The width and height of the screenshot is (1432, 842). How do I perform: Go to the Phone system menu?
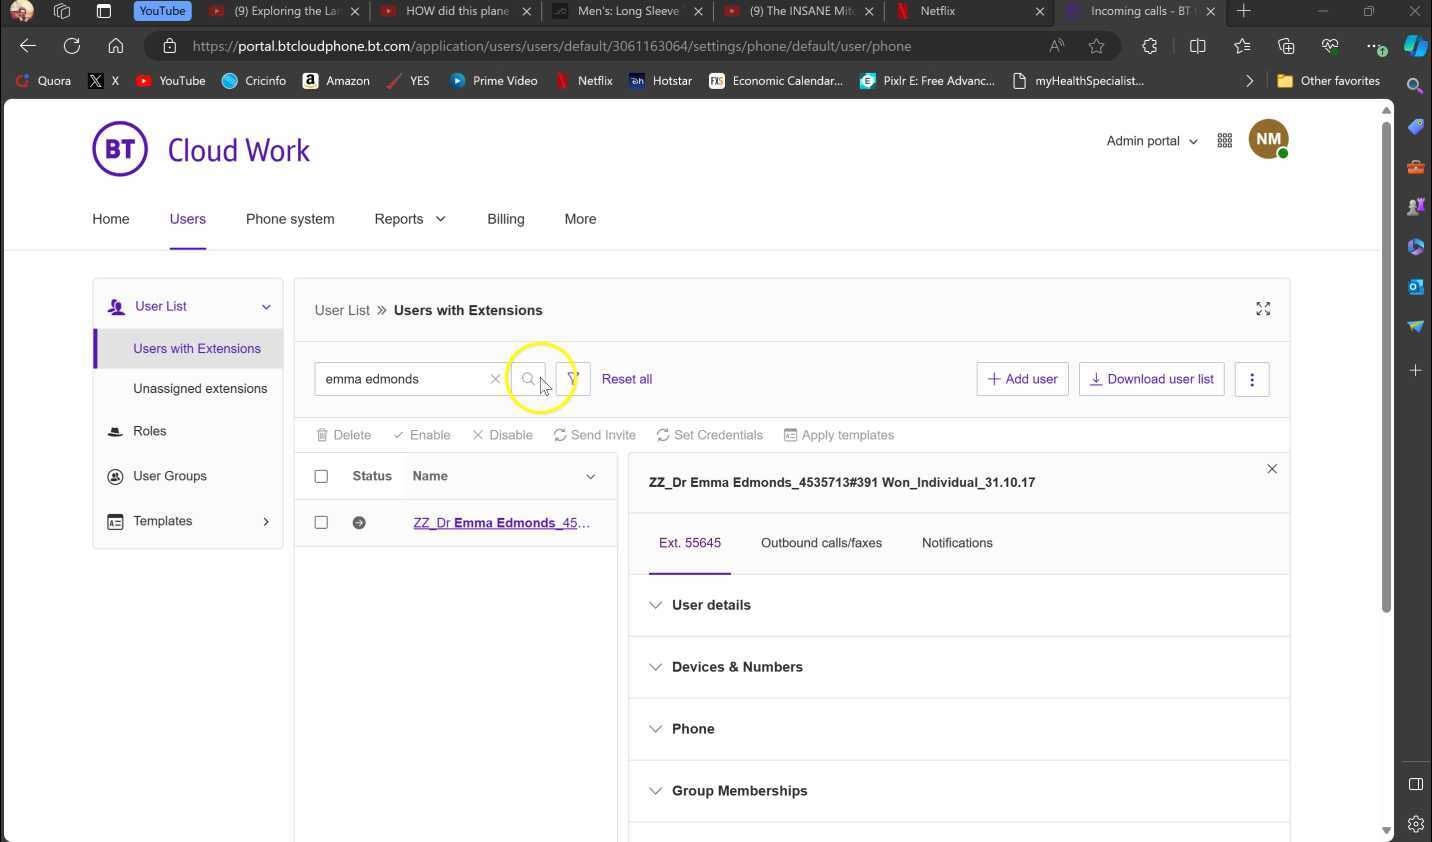(x=290, y=219)
